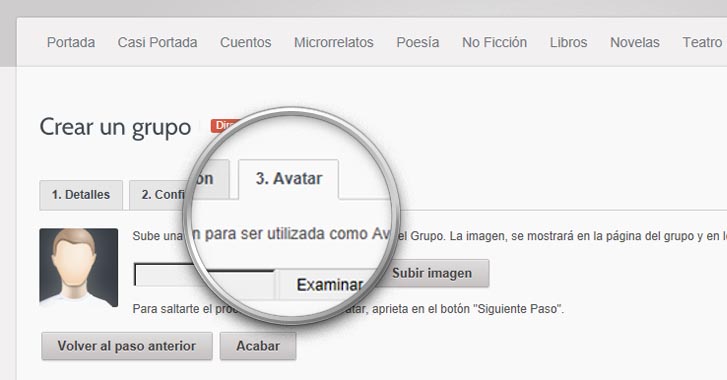Click the 'Siguiente Paso' instruction text

coord(348,309)
